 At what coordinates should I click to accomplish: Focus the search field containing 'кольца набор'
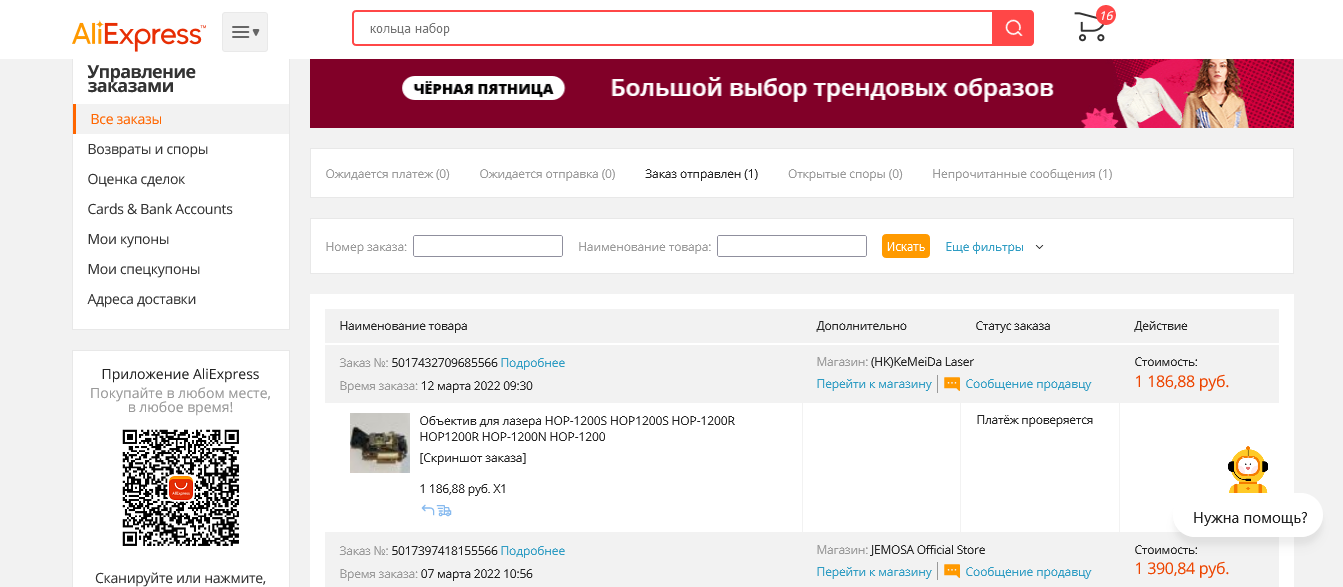[672, 28]
